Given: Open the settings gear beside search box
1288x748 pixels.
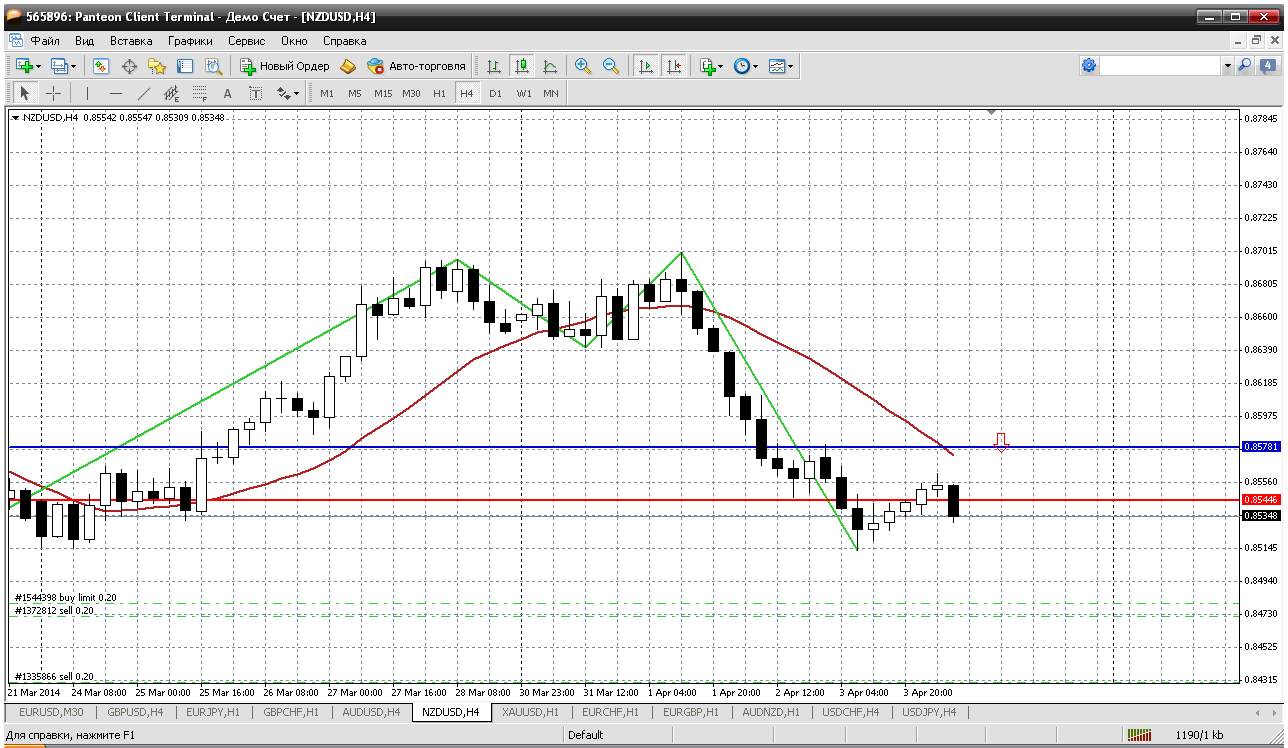Looking at the screenshot, I should pyautogui.click(x=1089, y=66).
